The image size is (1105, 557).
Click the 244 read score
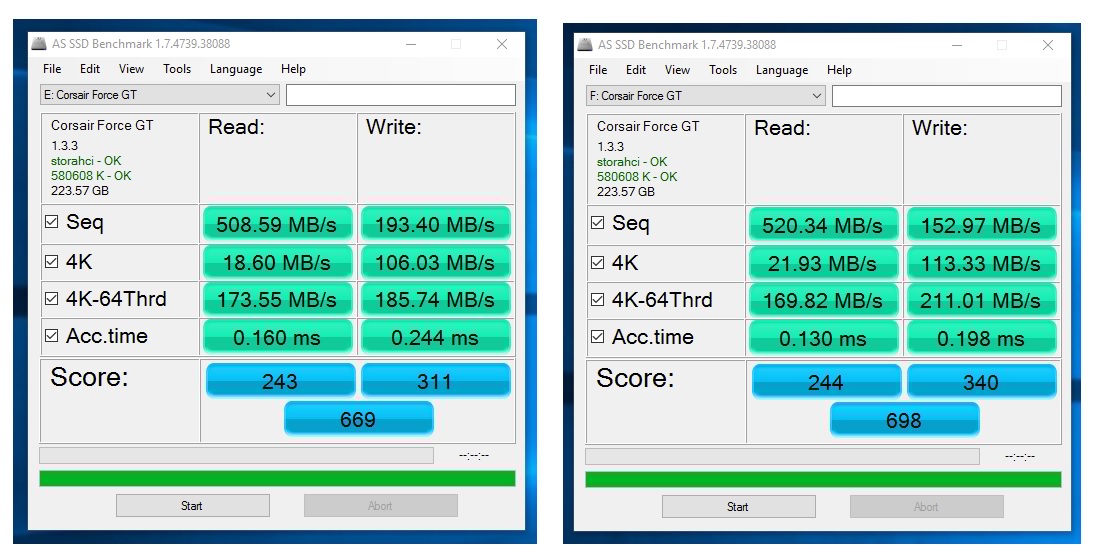click(827, 381)
